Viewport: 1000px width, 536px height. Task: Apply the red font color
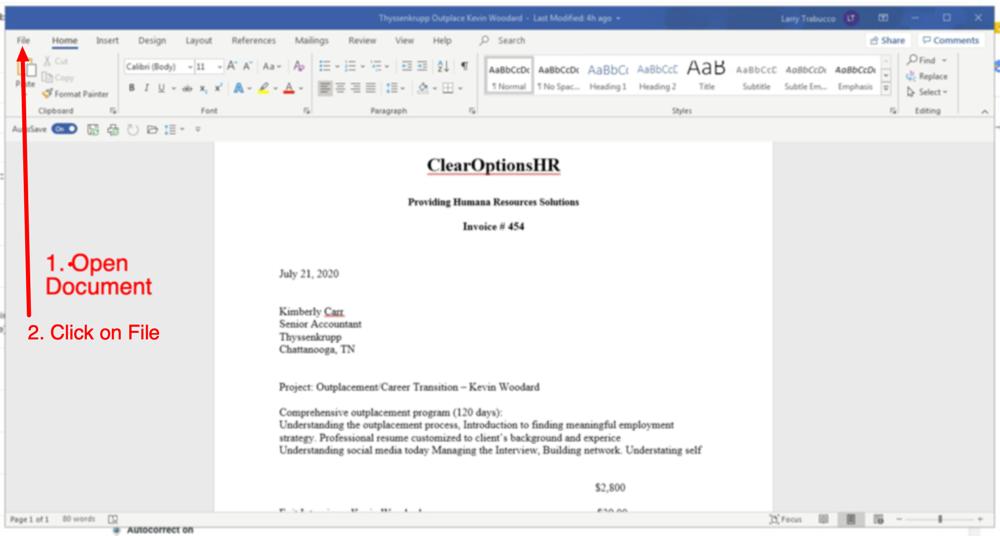pos(289,88)
